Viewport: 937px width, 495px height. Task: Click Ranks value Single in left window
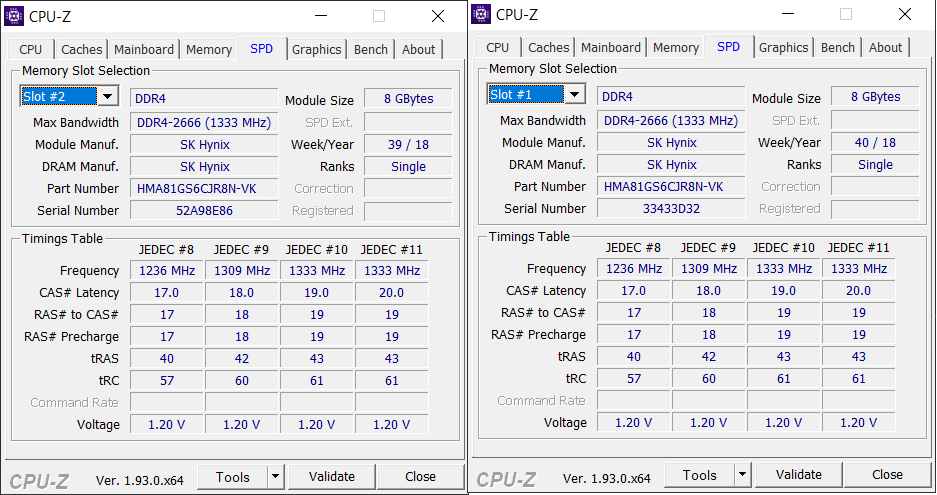tap(408, 167)
